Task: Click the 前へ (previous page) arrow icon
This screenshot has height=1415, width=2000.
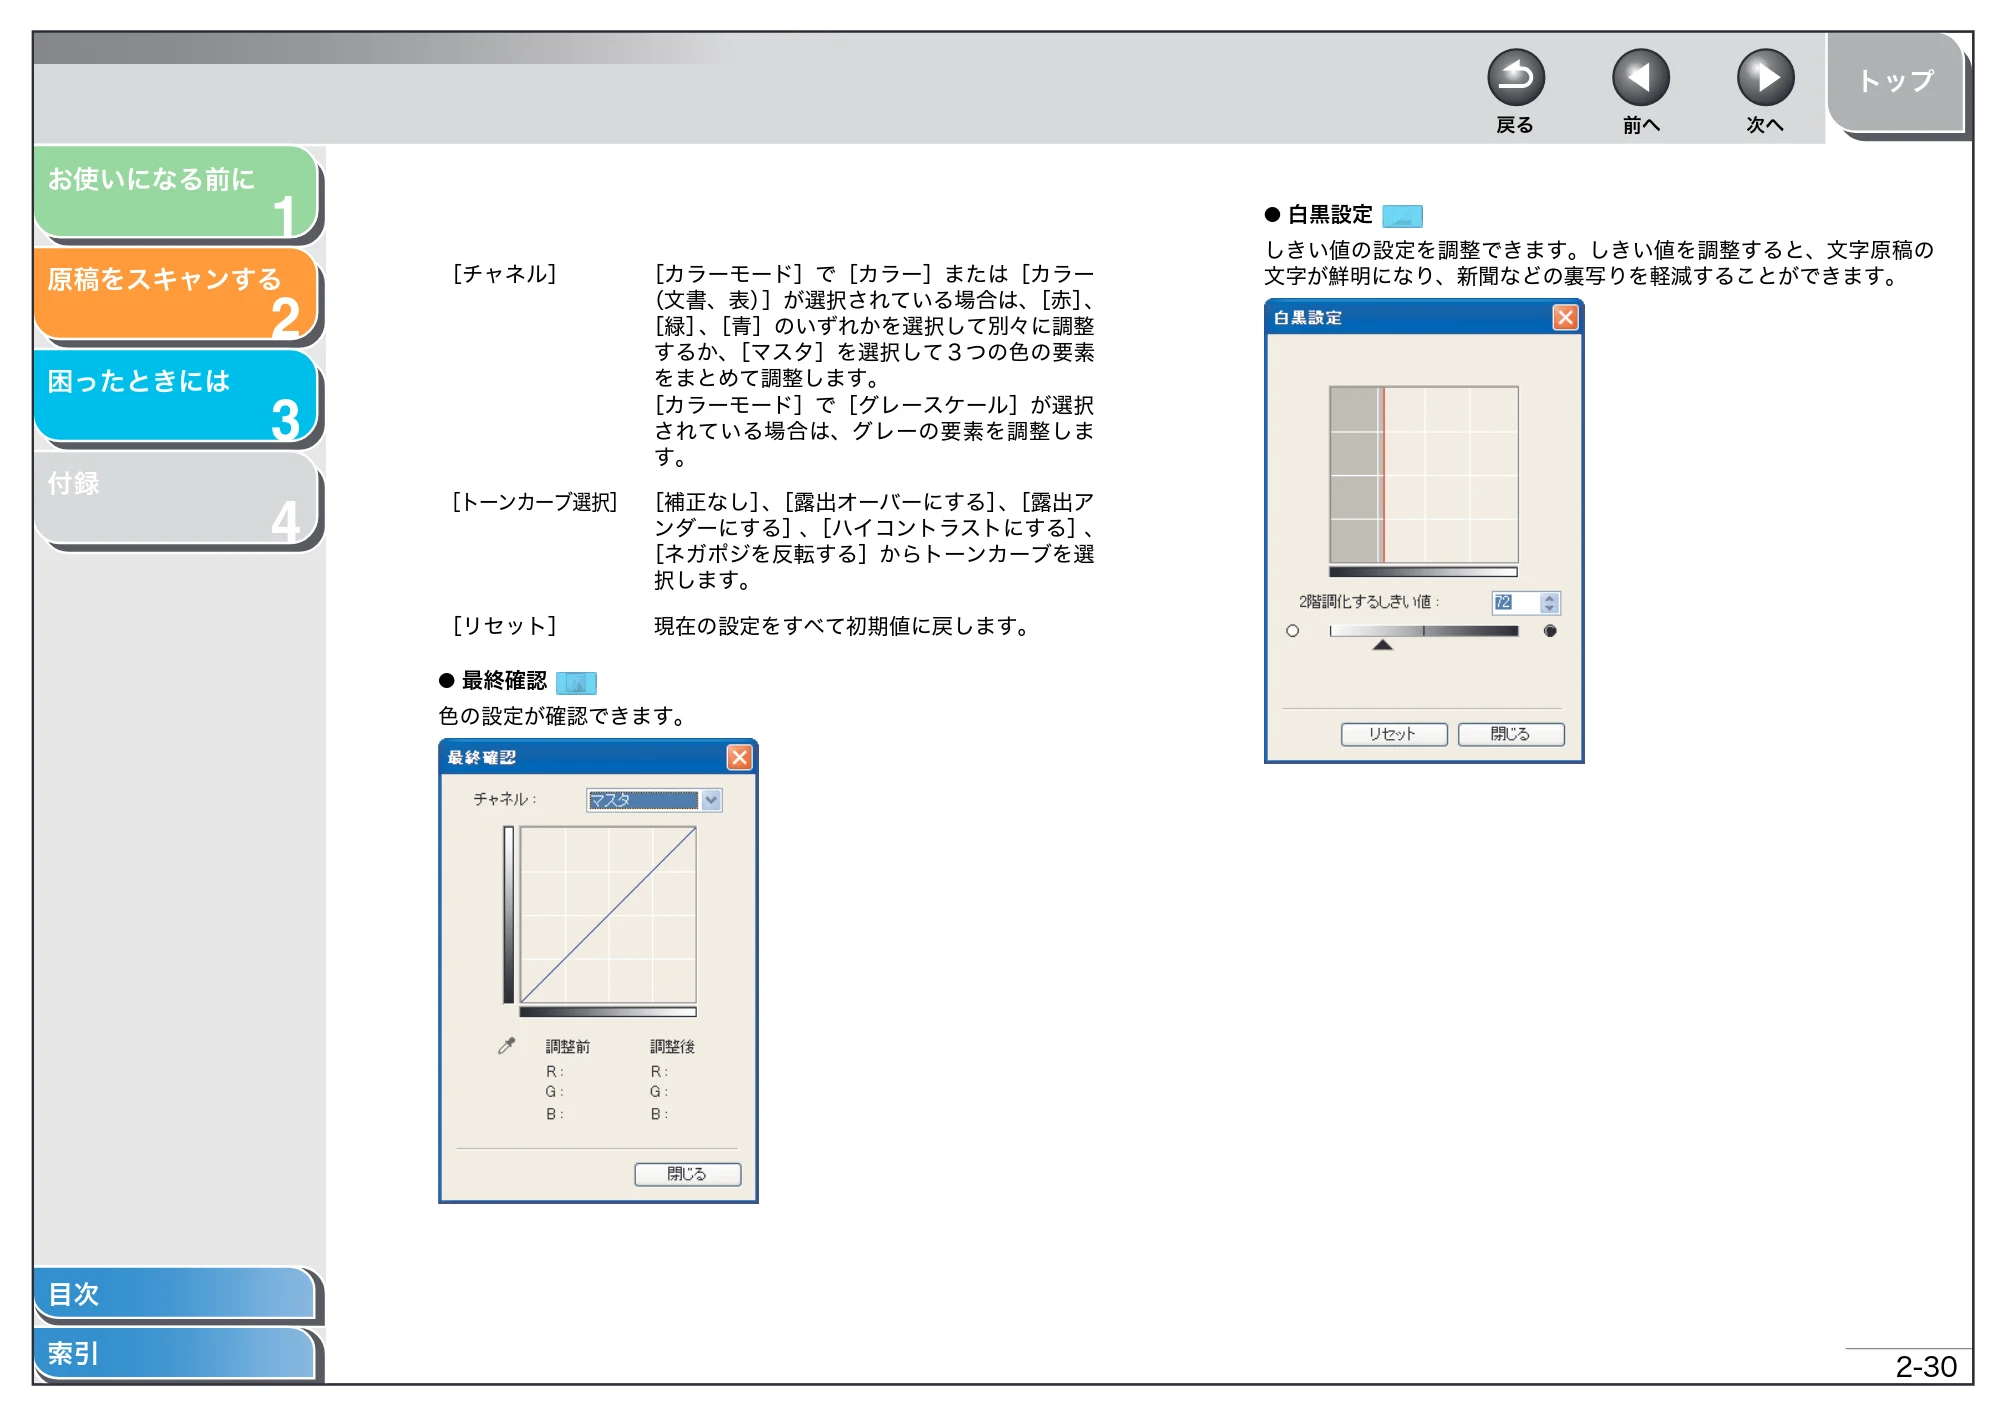Action: click(x=1640, y=78)
